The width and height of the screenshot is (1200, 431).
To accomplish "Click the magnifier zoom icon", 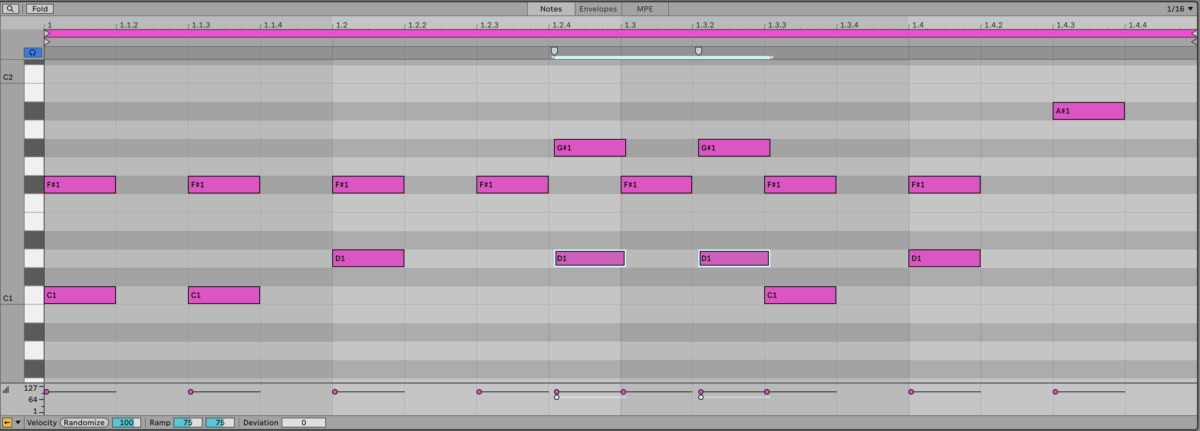I will (10, 8).
